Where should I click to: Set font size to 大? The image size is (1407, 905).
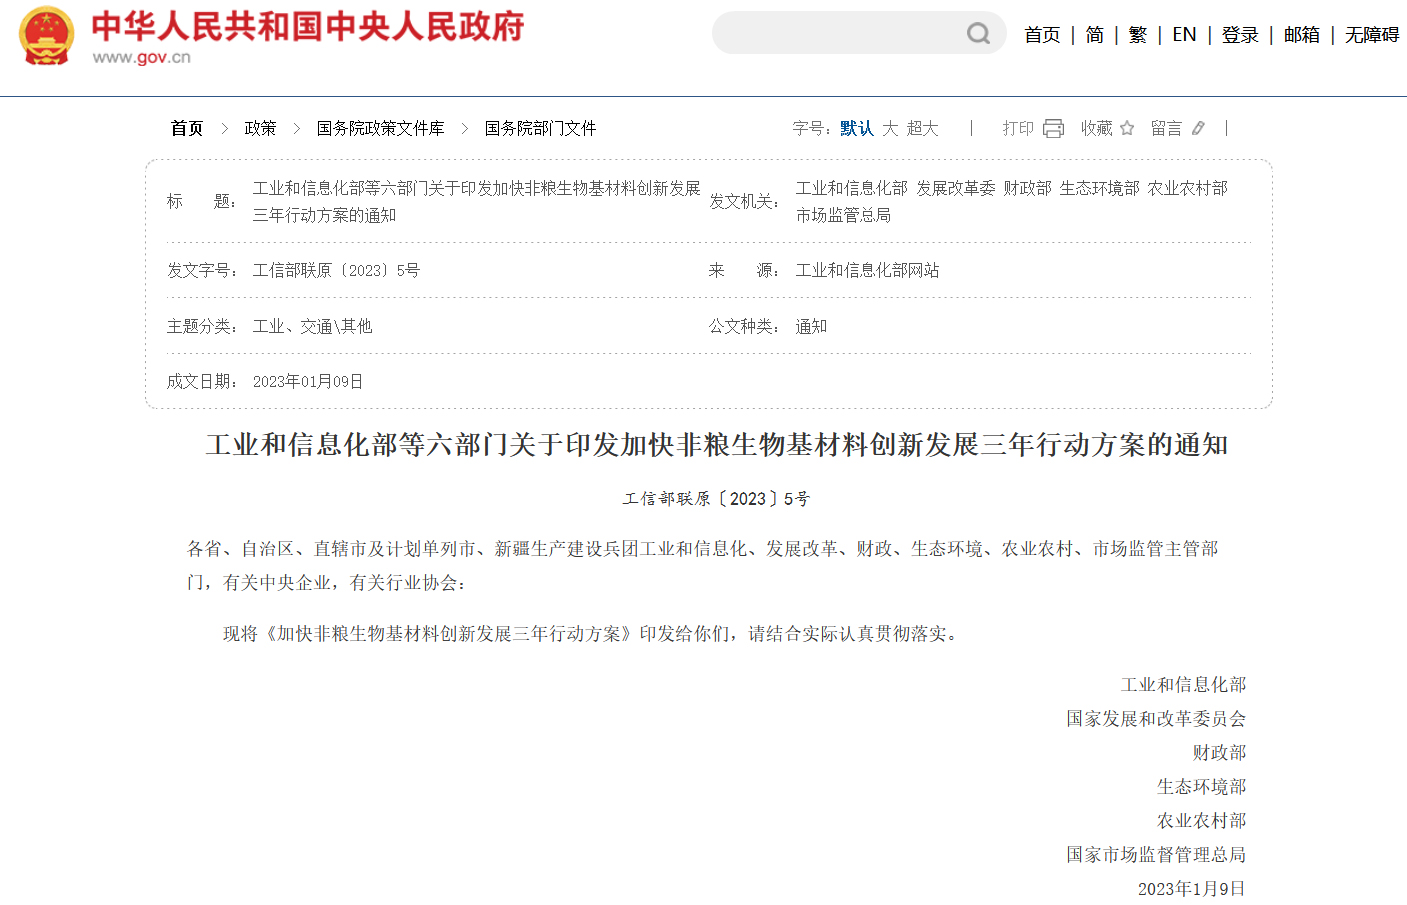(890, 128)
